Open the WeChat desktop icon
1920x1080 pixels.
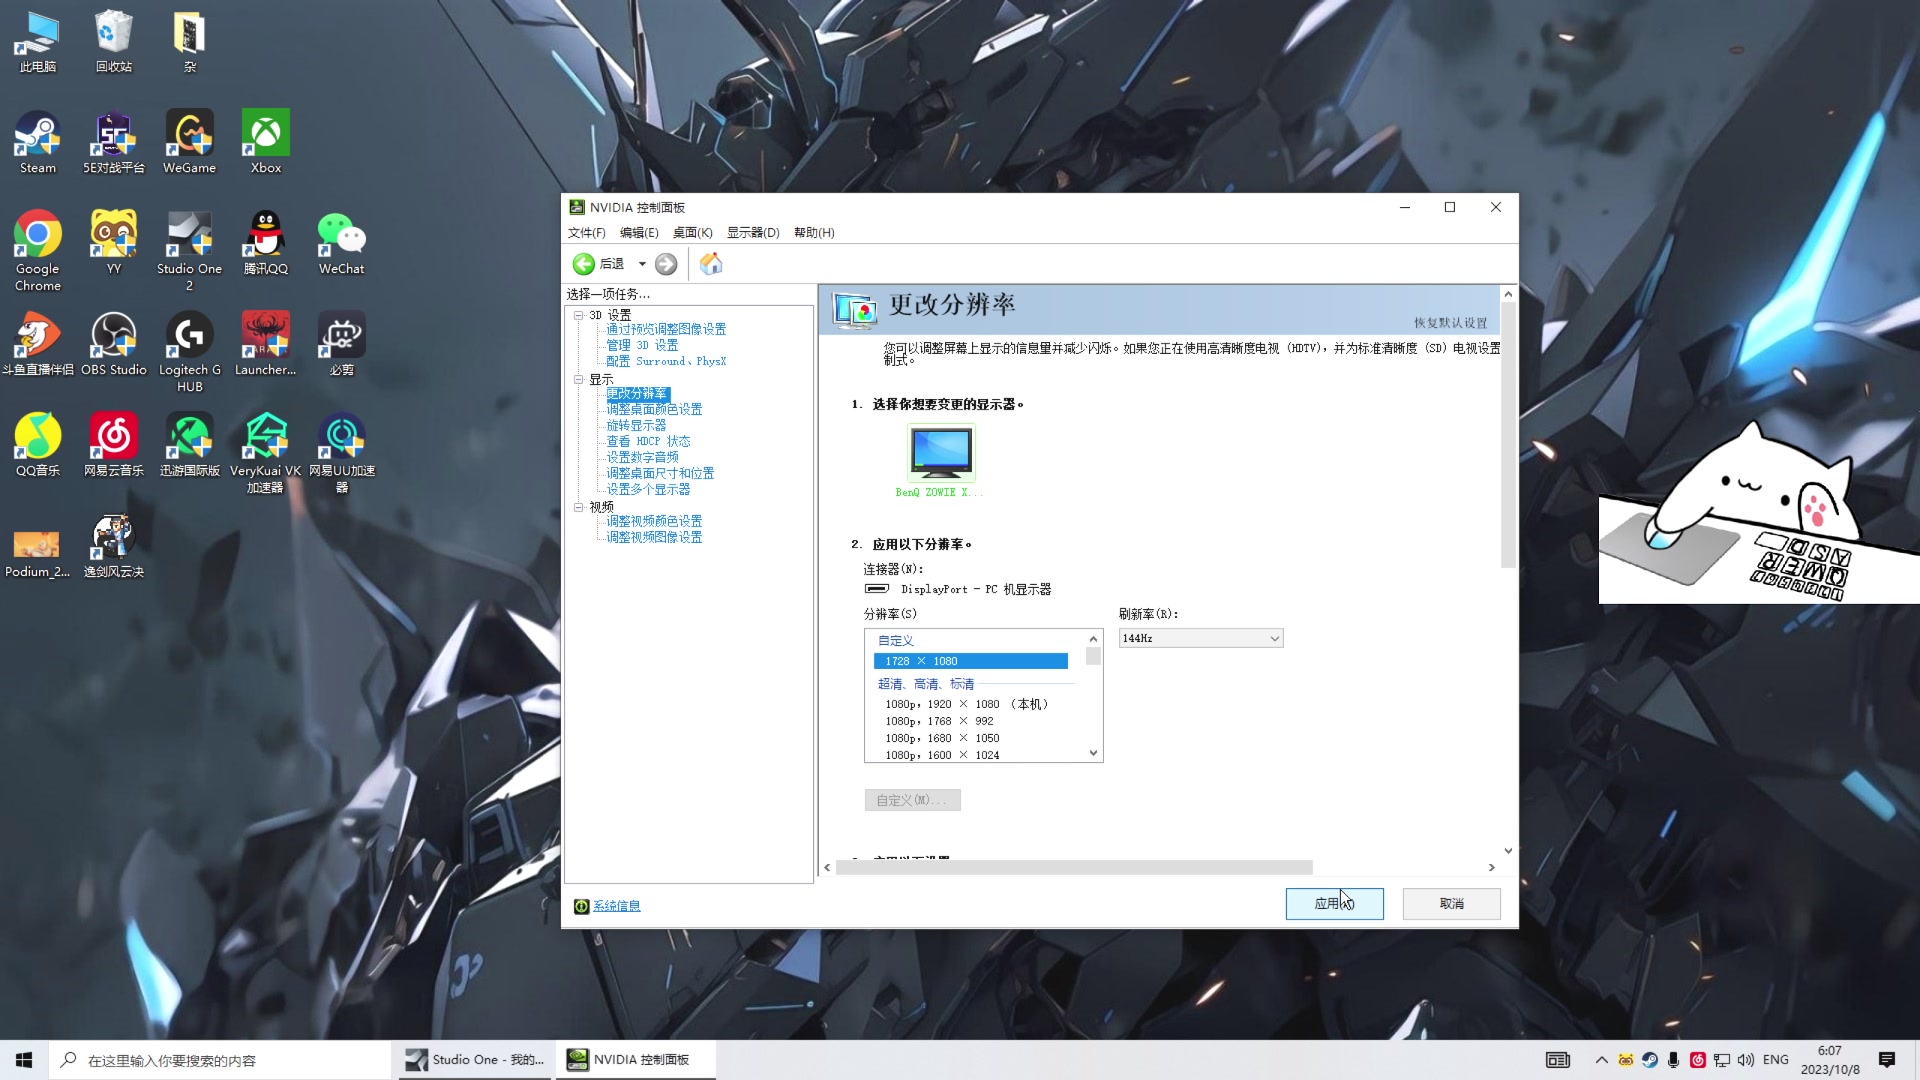coord(342,243)
